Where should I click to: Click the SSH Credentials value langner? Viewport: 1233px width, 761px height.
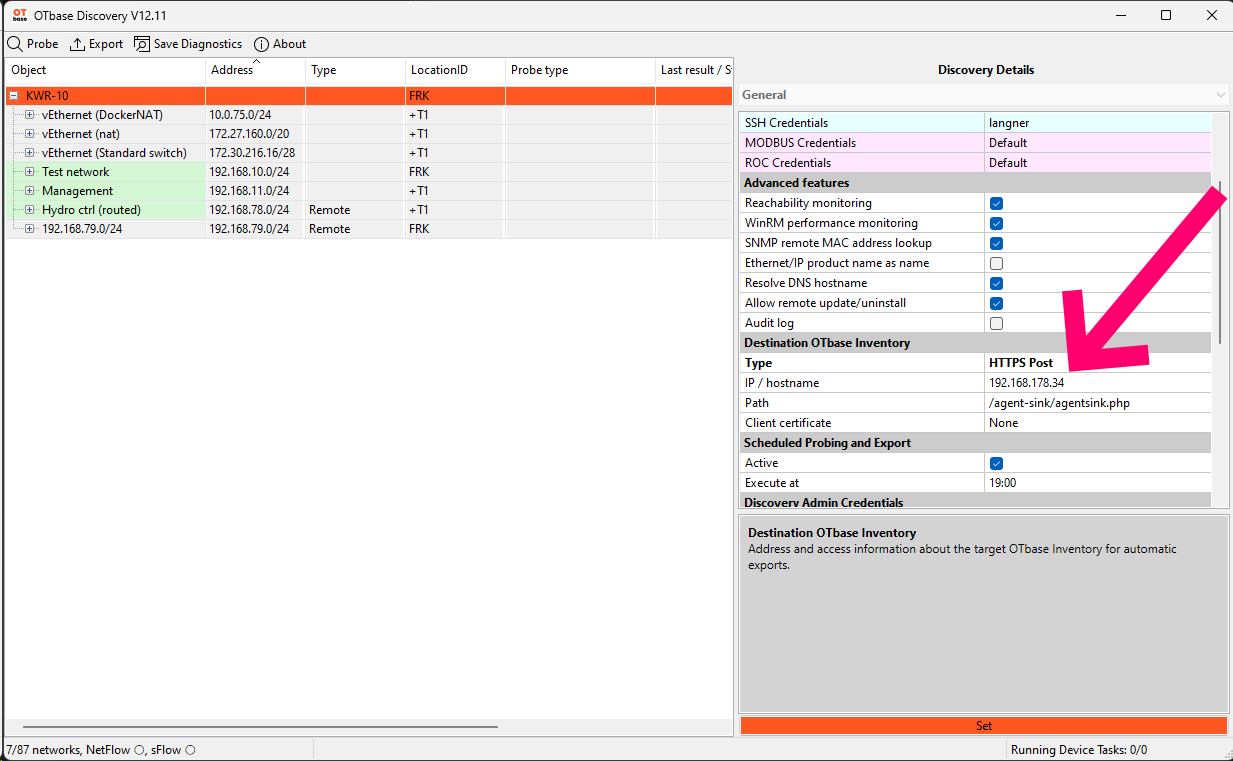coord(1009,123)
